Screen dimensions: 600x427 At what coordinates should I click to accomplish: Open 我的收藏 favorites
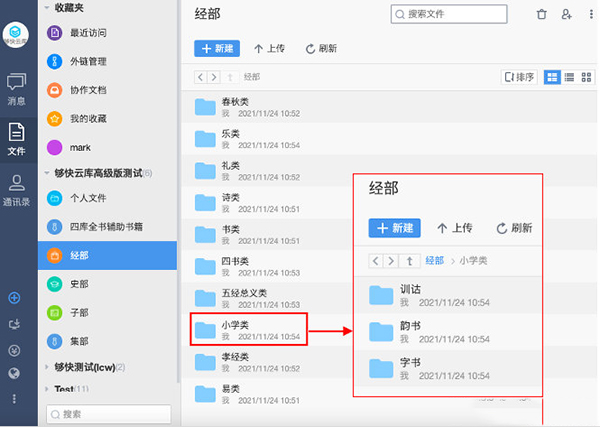[x=107, y=119]
